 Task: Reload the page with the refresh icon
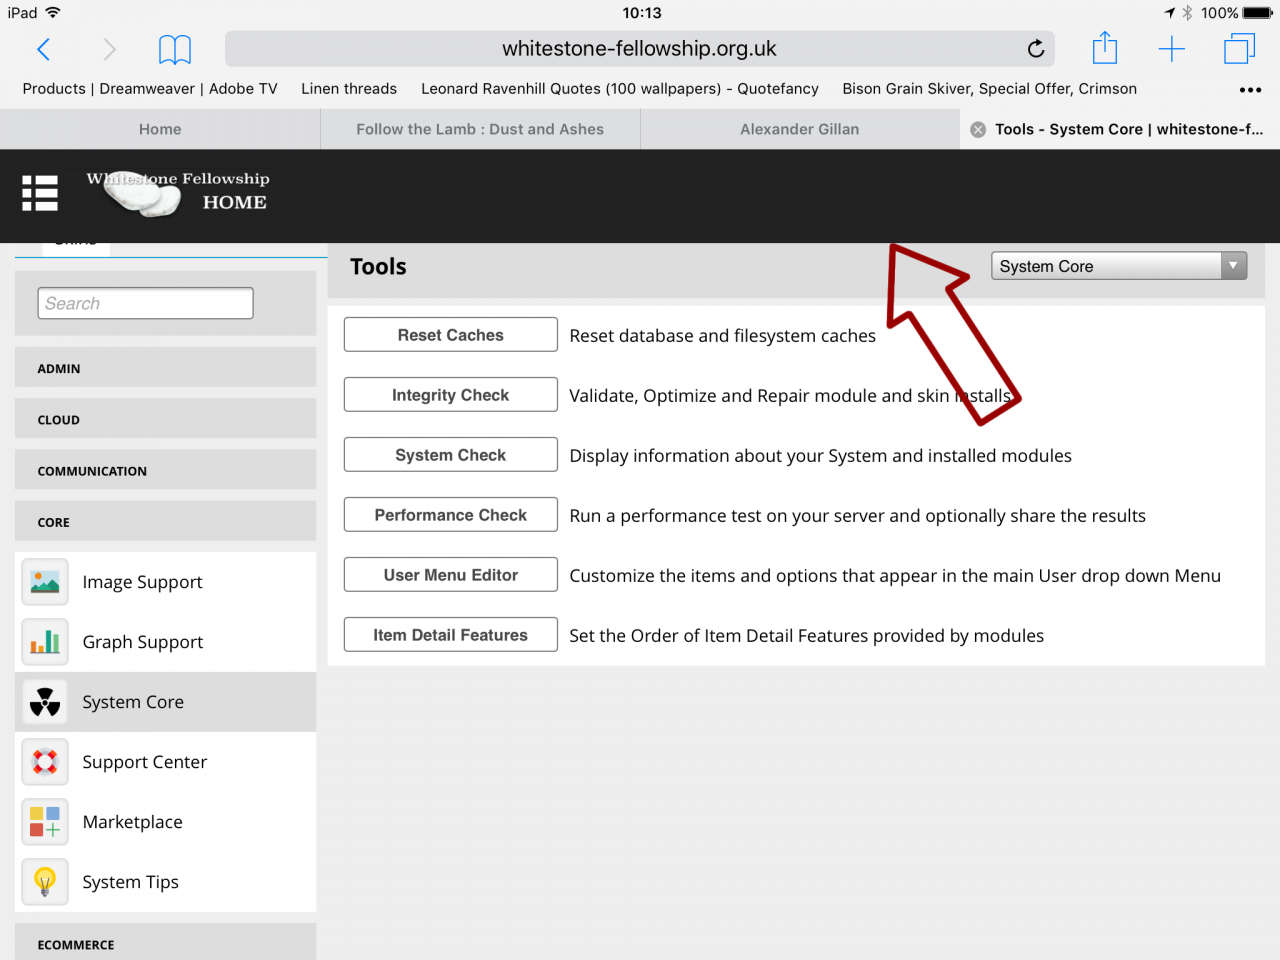tap(1036, 48)
